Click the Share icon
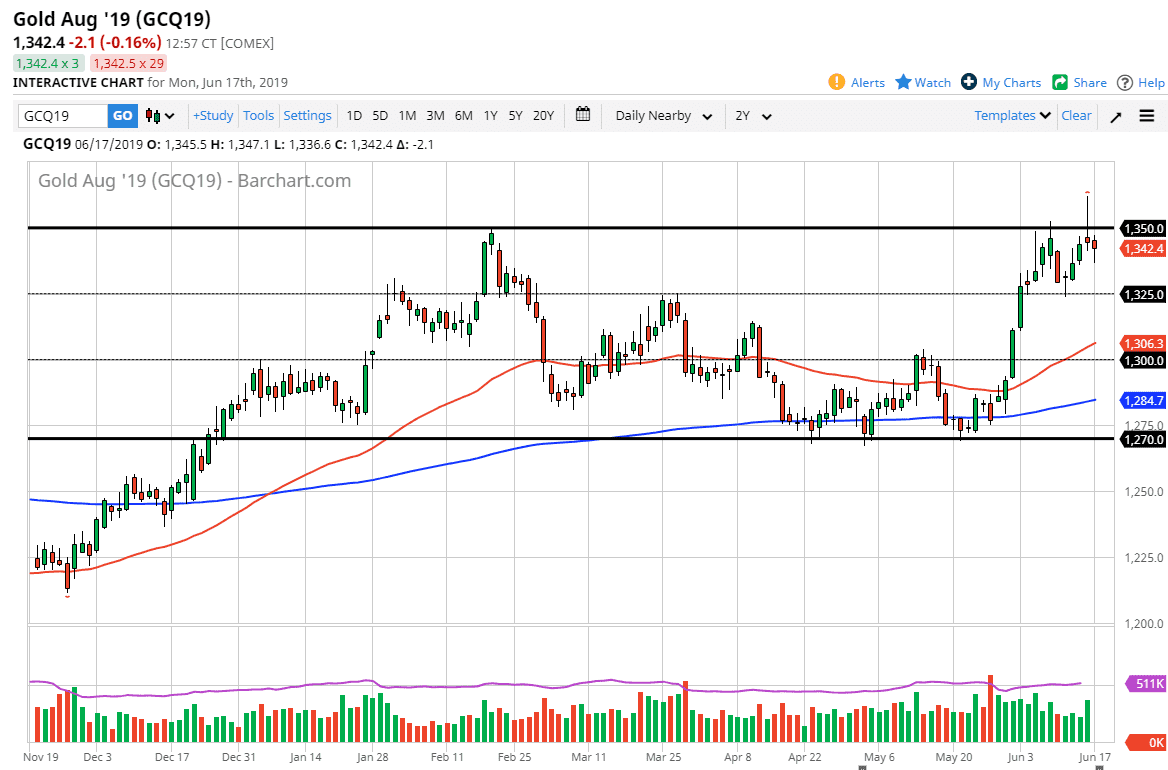Image resolution: width=1168 pixels, height=770 pixels. click(x=1060, y=82)
